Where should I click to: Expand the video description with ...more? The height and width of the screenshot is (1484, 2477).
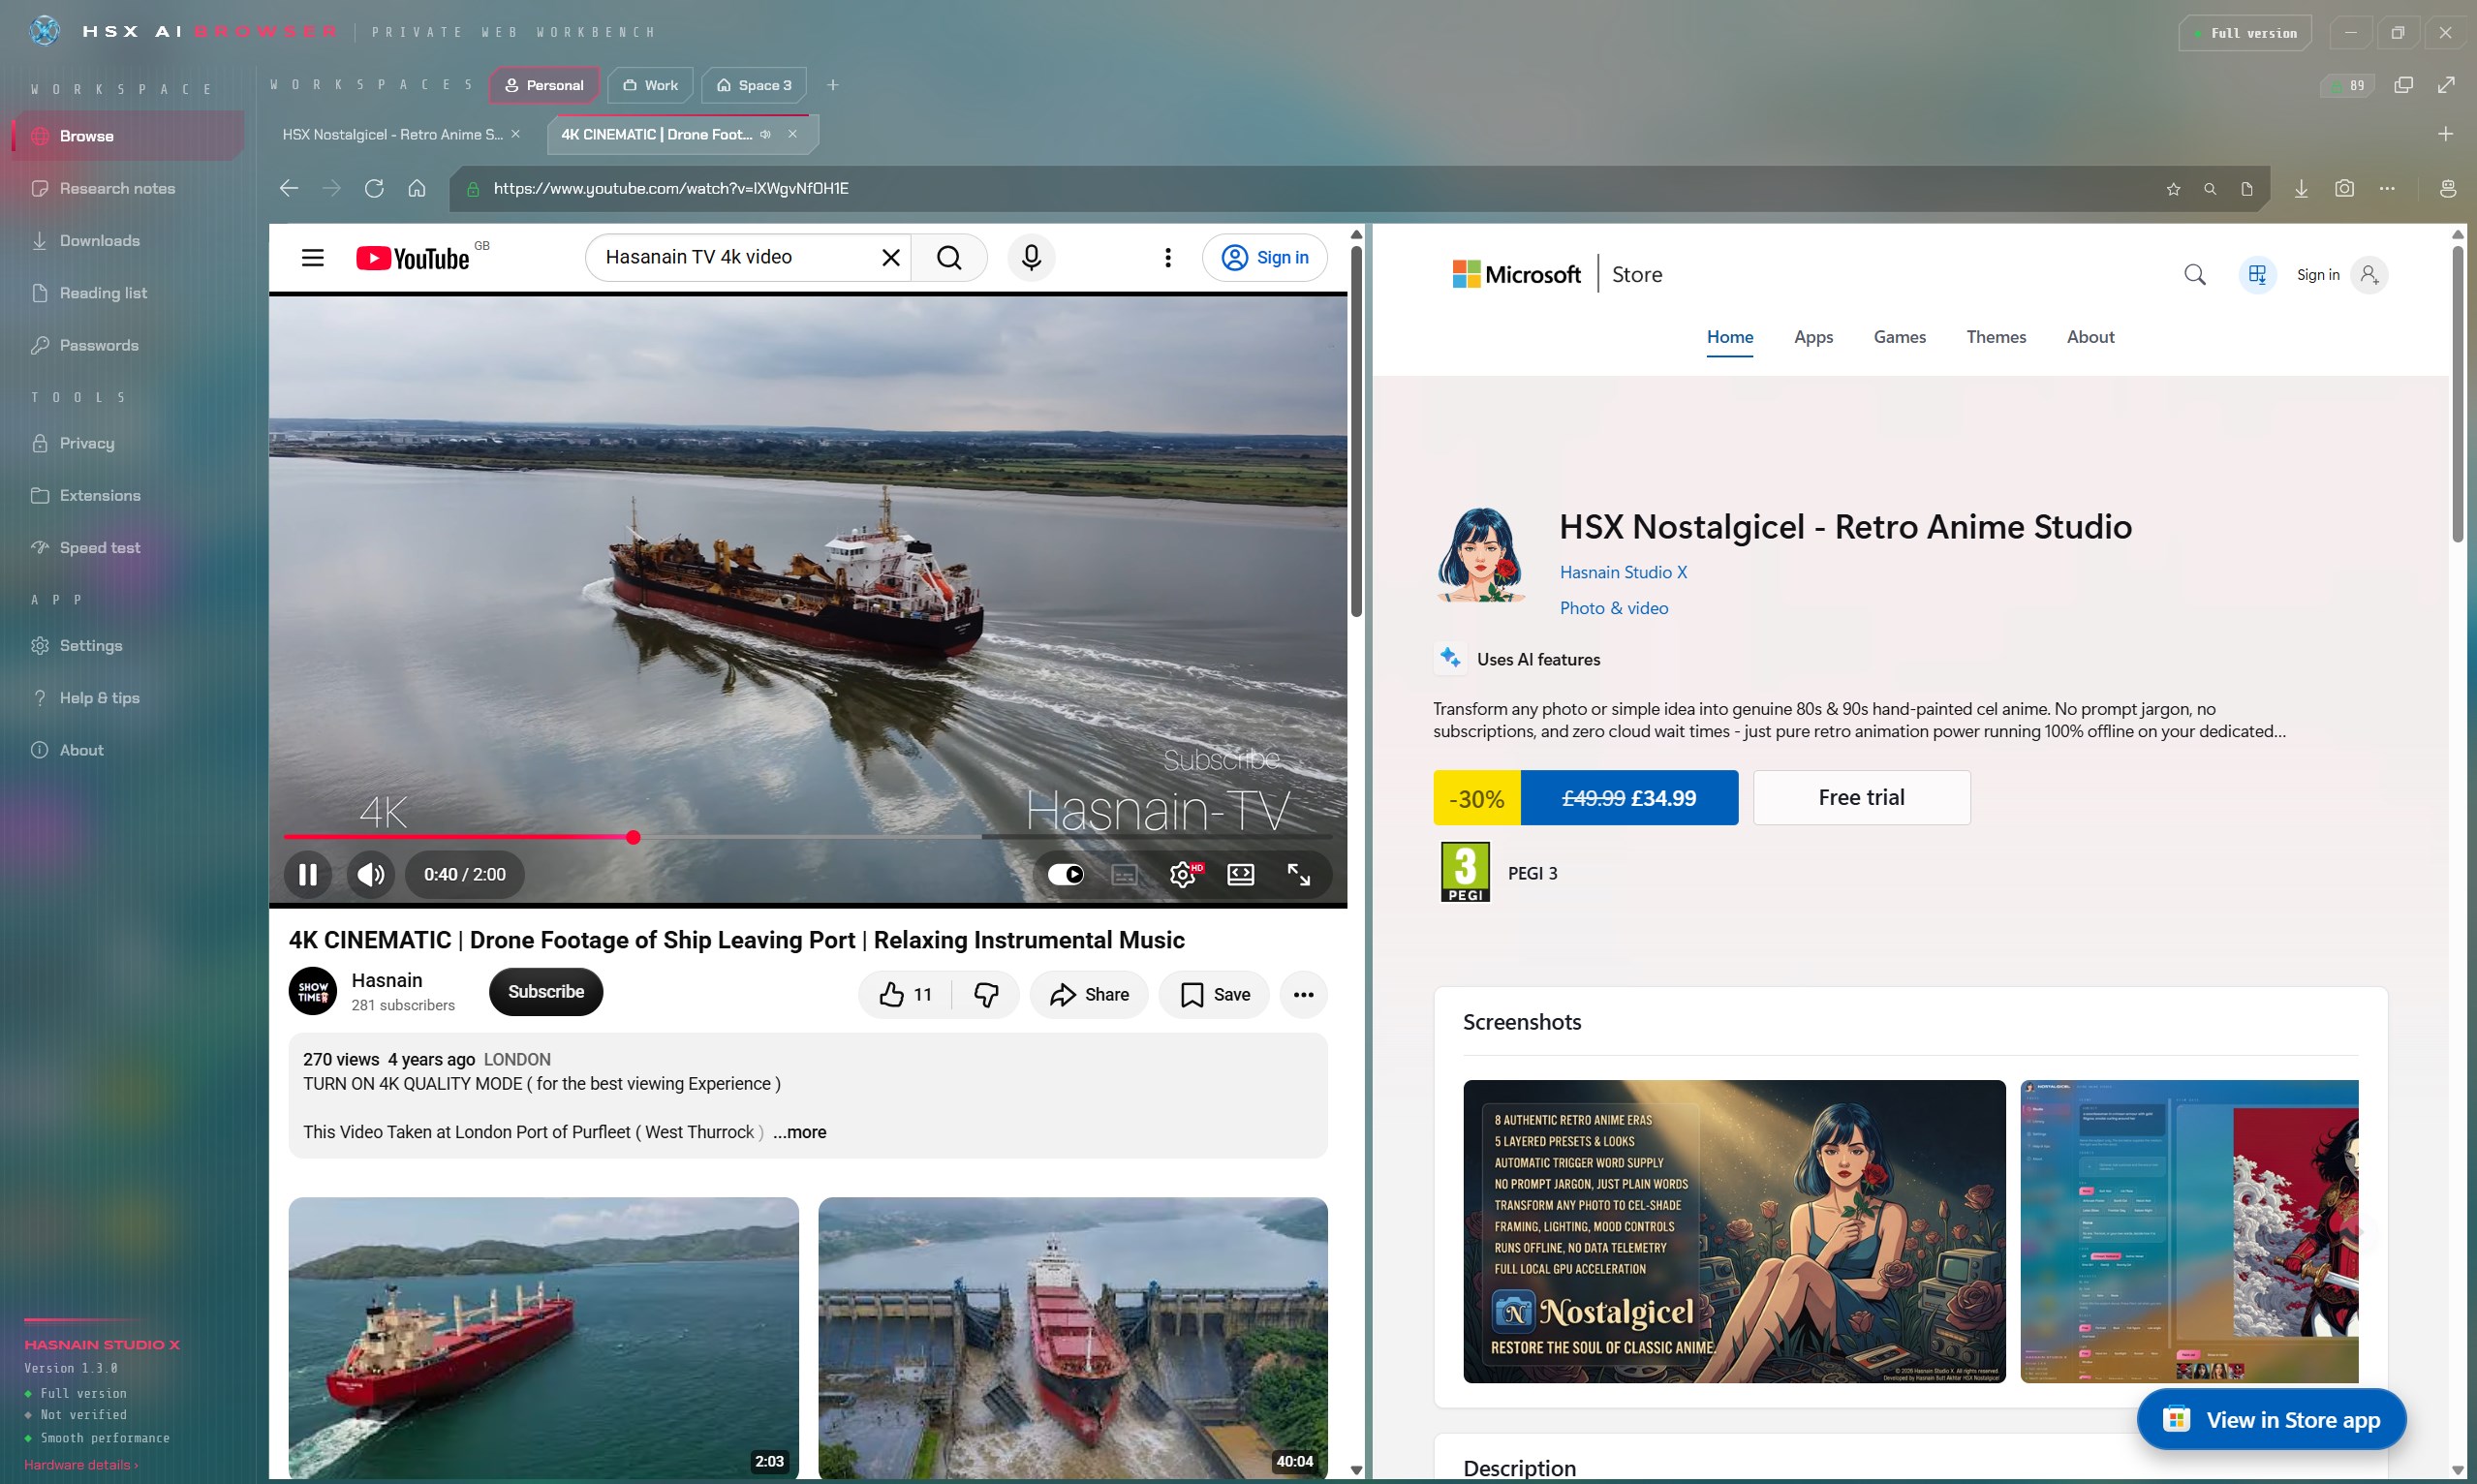799,1132
